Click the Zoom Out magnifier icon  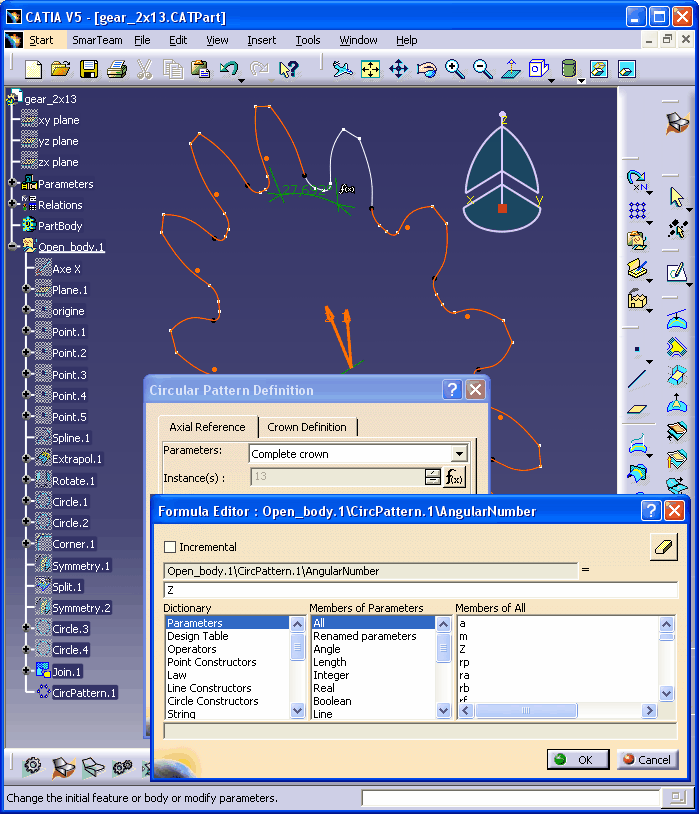pyautogui.click(x=482, y=69)
